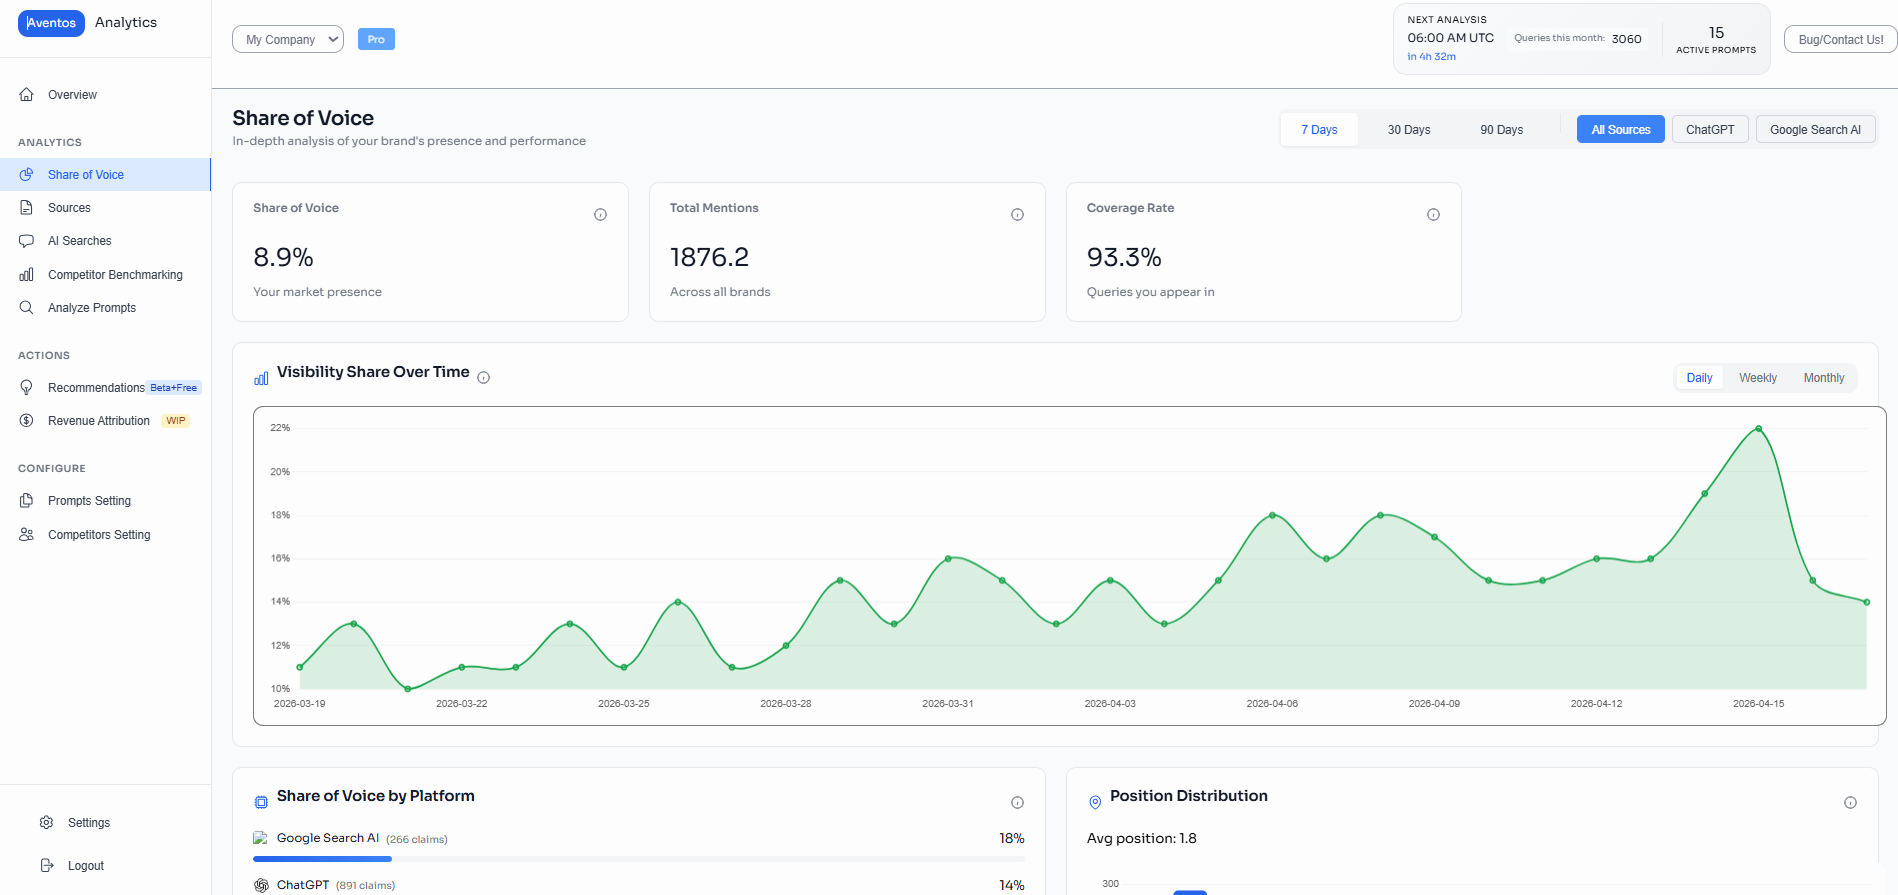This screenshot has width=1898, height=895.
Task: Switch time range to 30 Days
Action: pos(1408,130)
